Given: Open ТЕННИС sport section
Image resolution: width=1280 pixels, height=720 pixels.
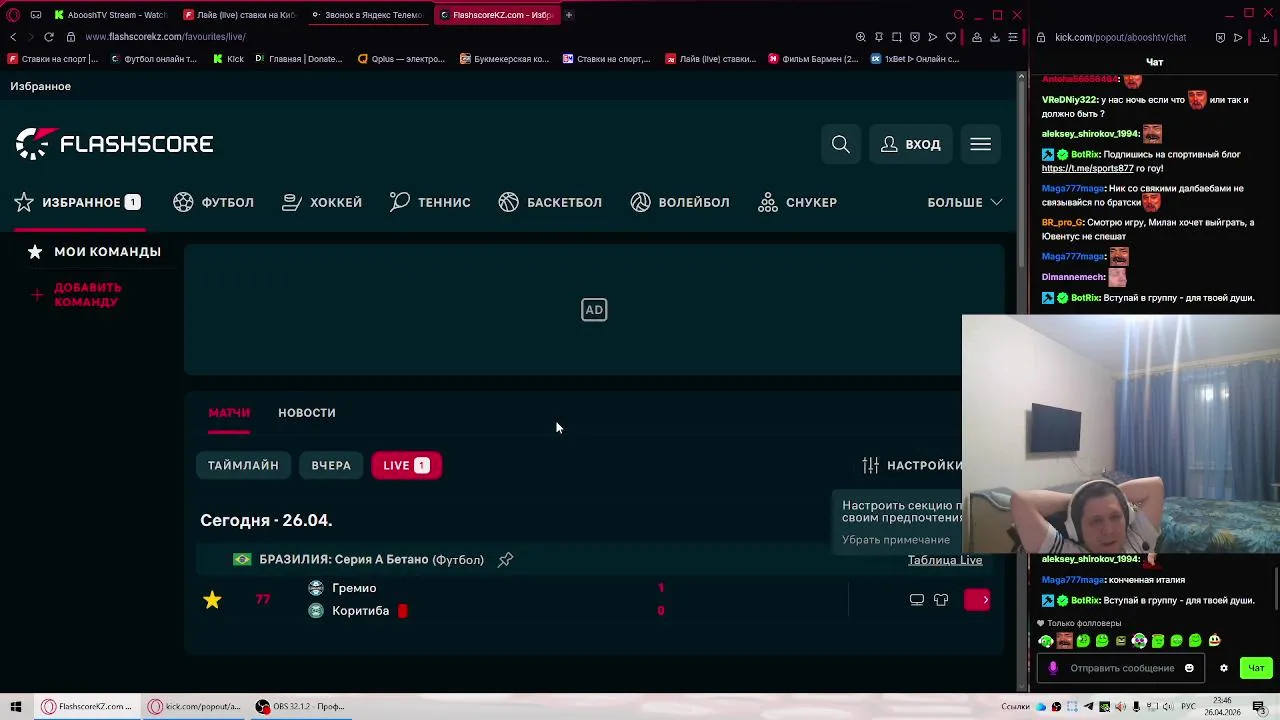Looking at the screenshot, I should point(430,202).
